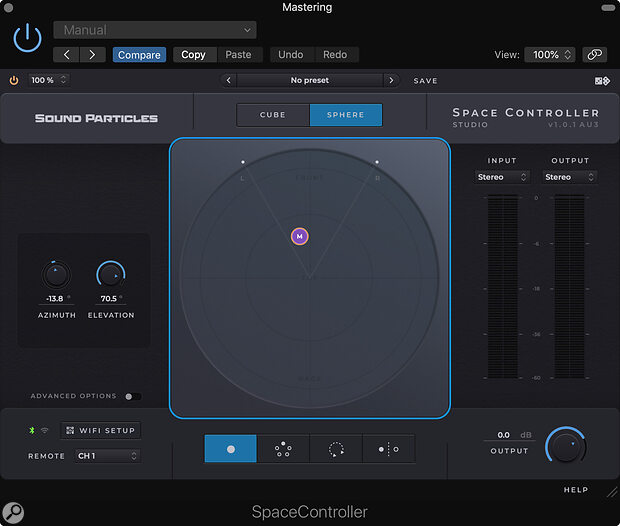Toggle the Advanced Options switch
Image resolution: width=620 pixels, height=526 pixels.
pyautogui.click(x=132, y=396)
